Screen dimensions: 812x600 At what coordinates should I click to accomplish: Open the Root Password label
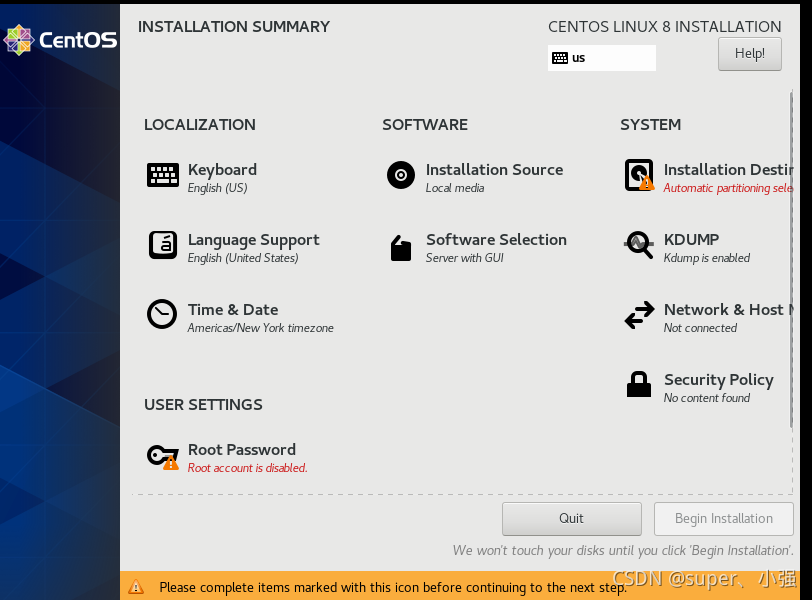tap(242, 449)
